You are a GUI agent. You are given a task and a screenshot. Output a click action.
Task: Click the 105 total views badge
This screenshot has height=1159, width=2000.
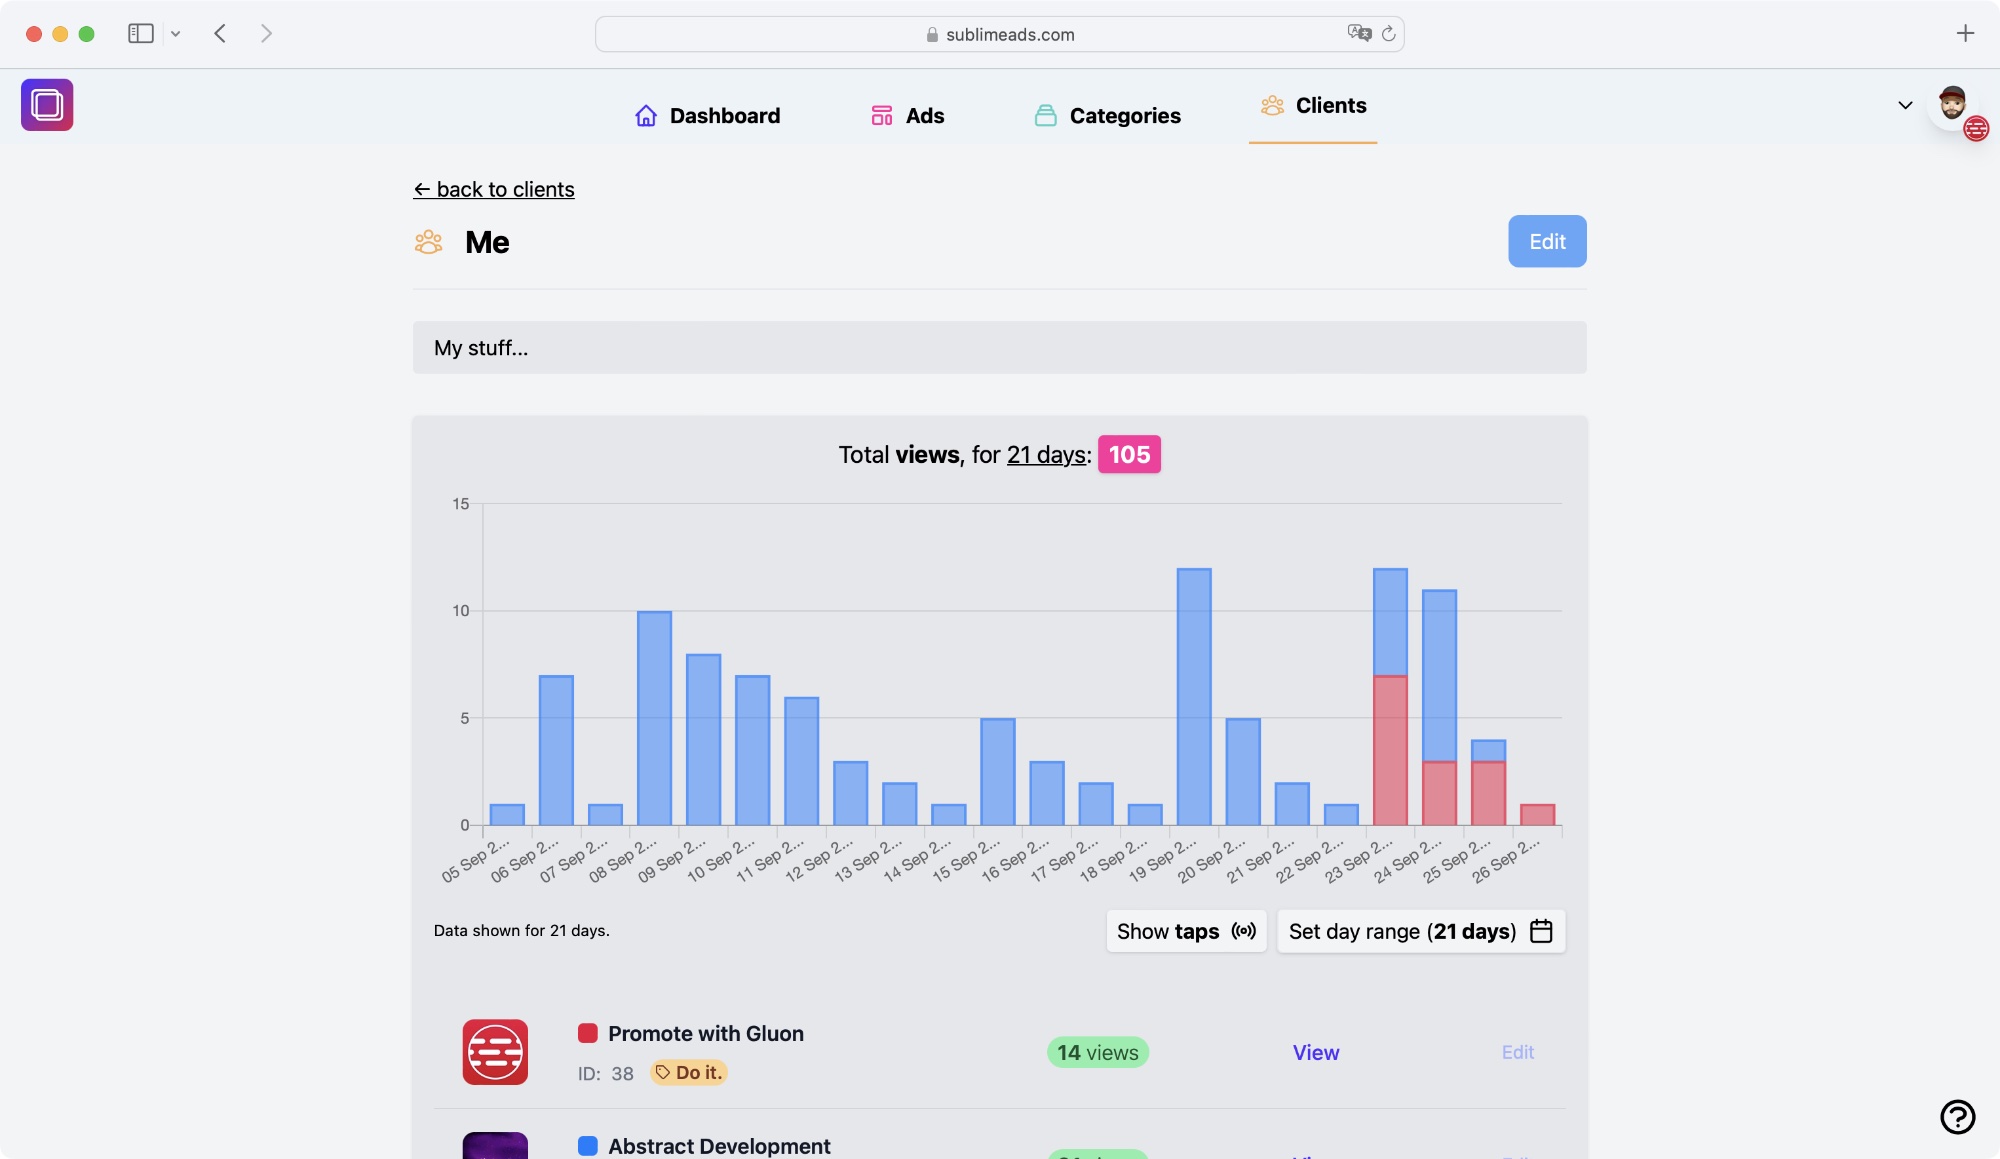[1129, 455]
